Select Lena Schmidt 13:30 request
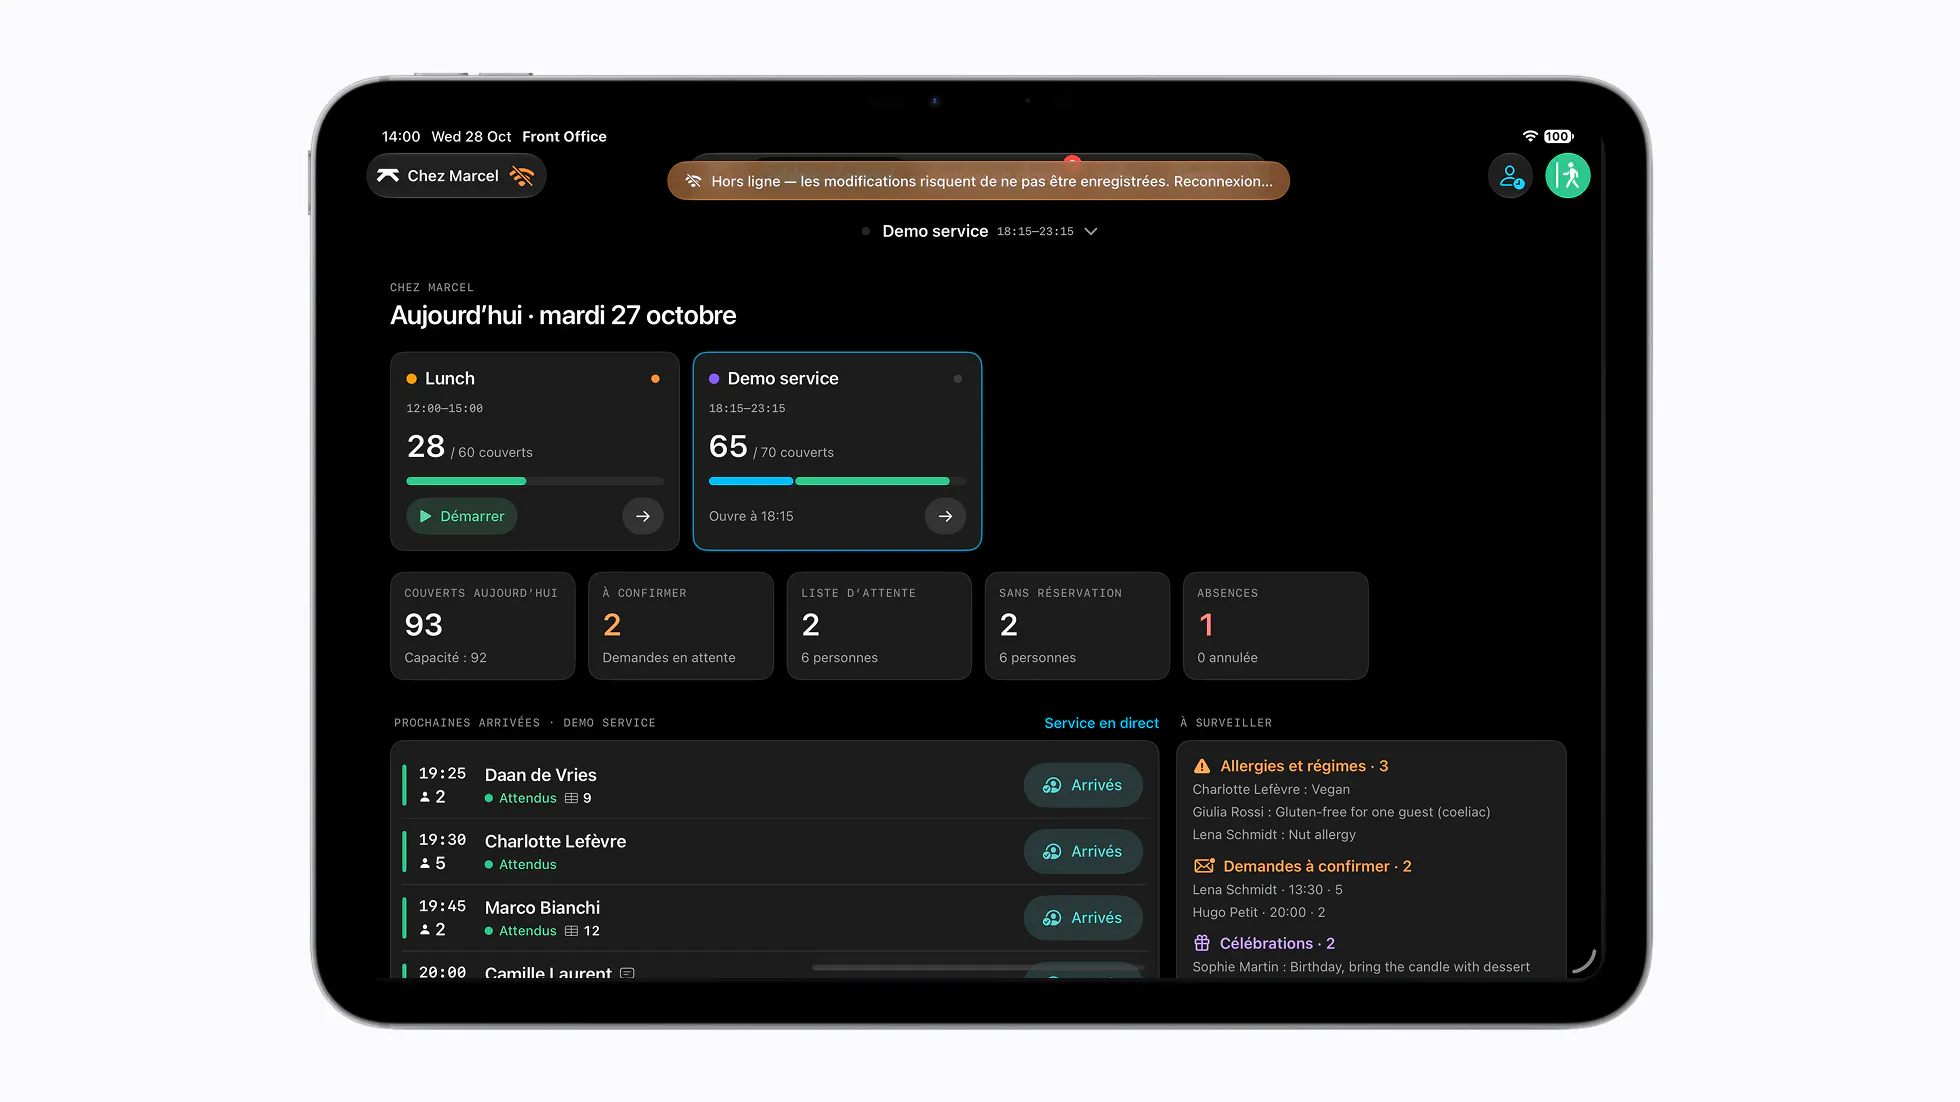This screenshot has width=1960, height=1102. pyautogui.click(x=1267, y=889)
